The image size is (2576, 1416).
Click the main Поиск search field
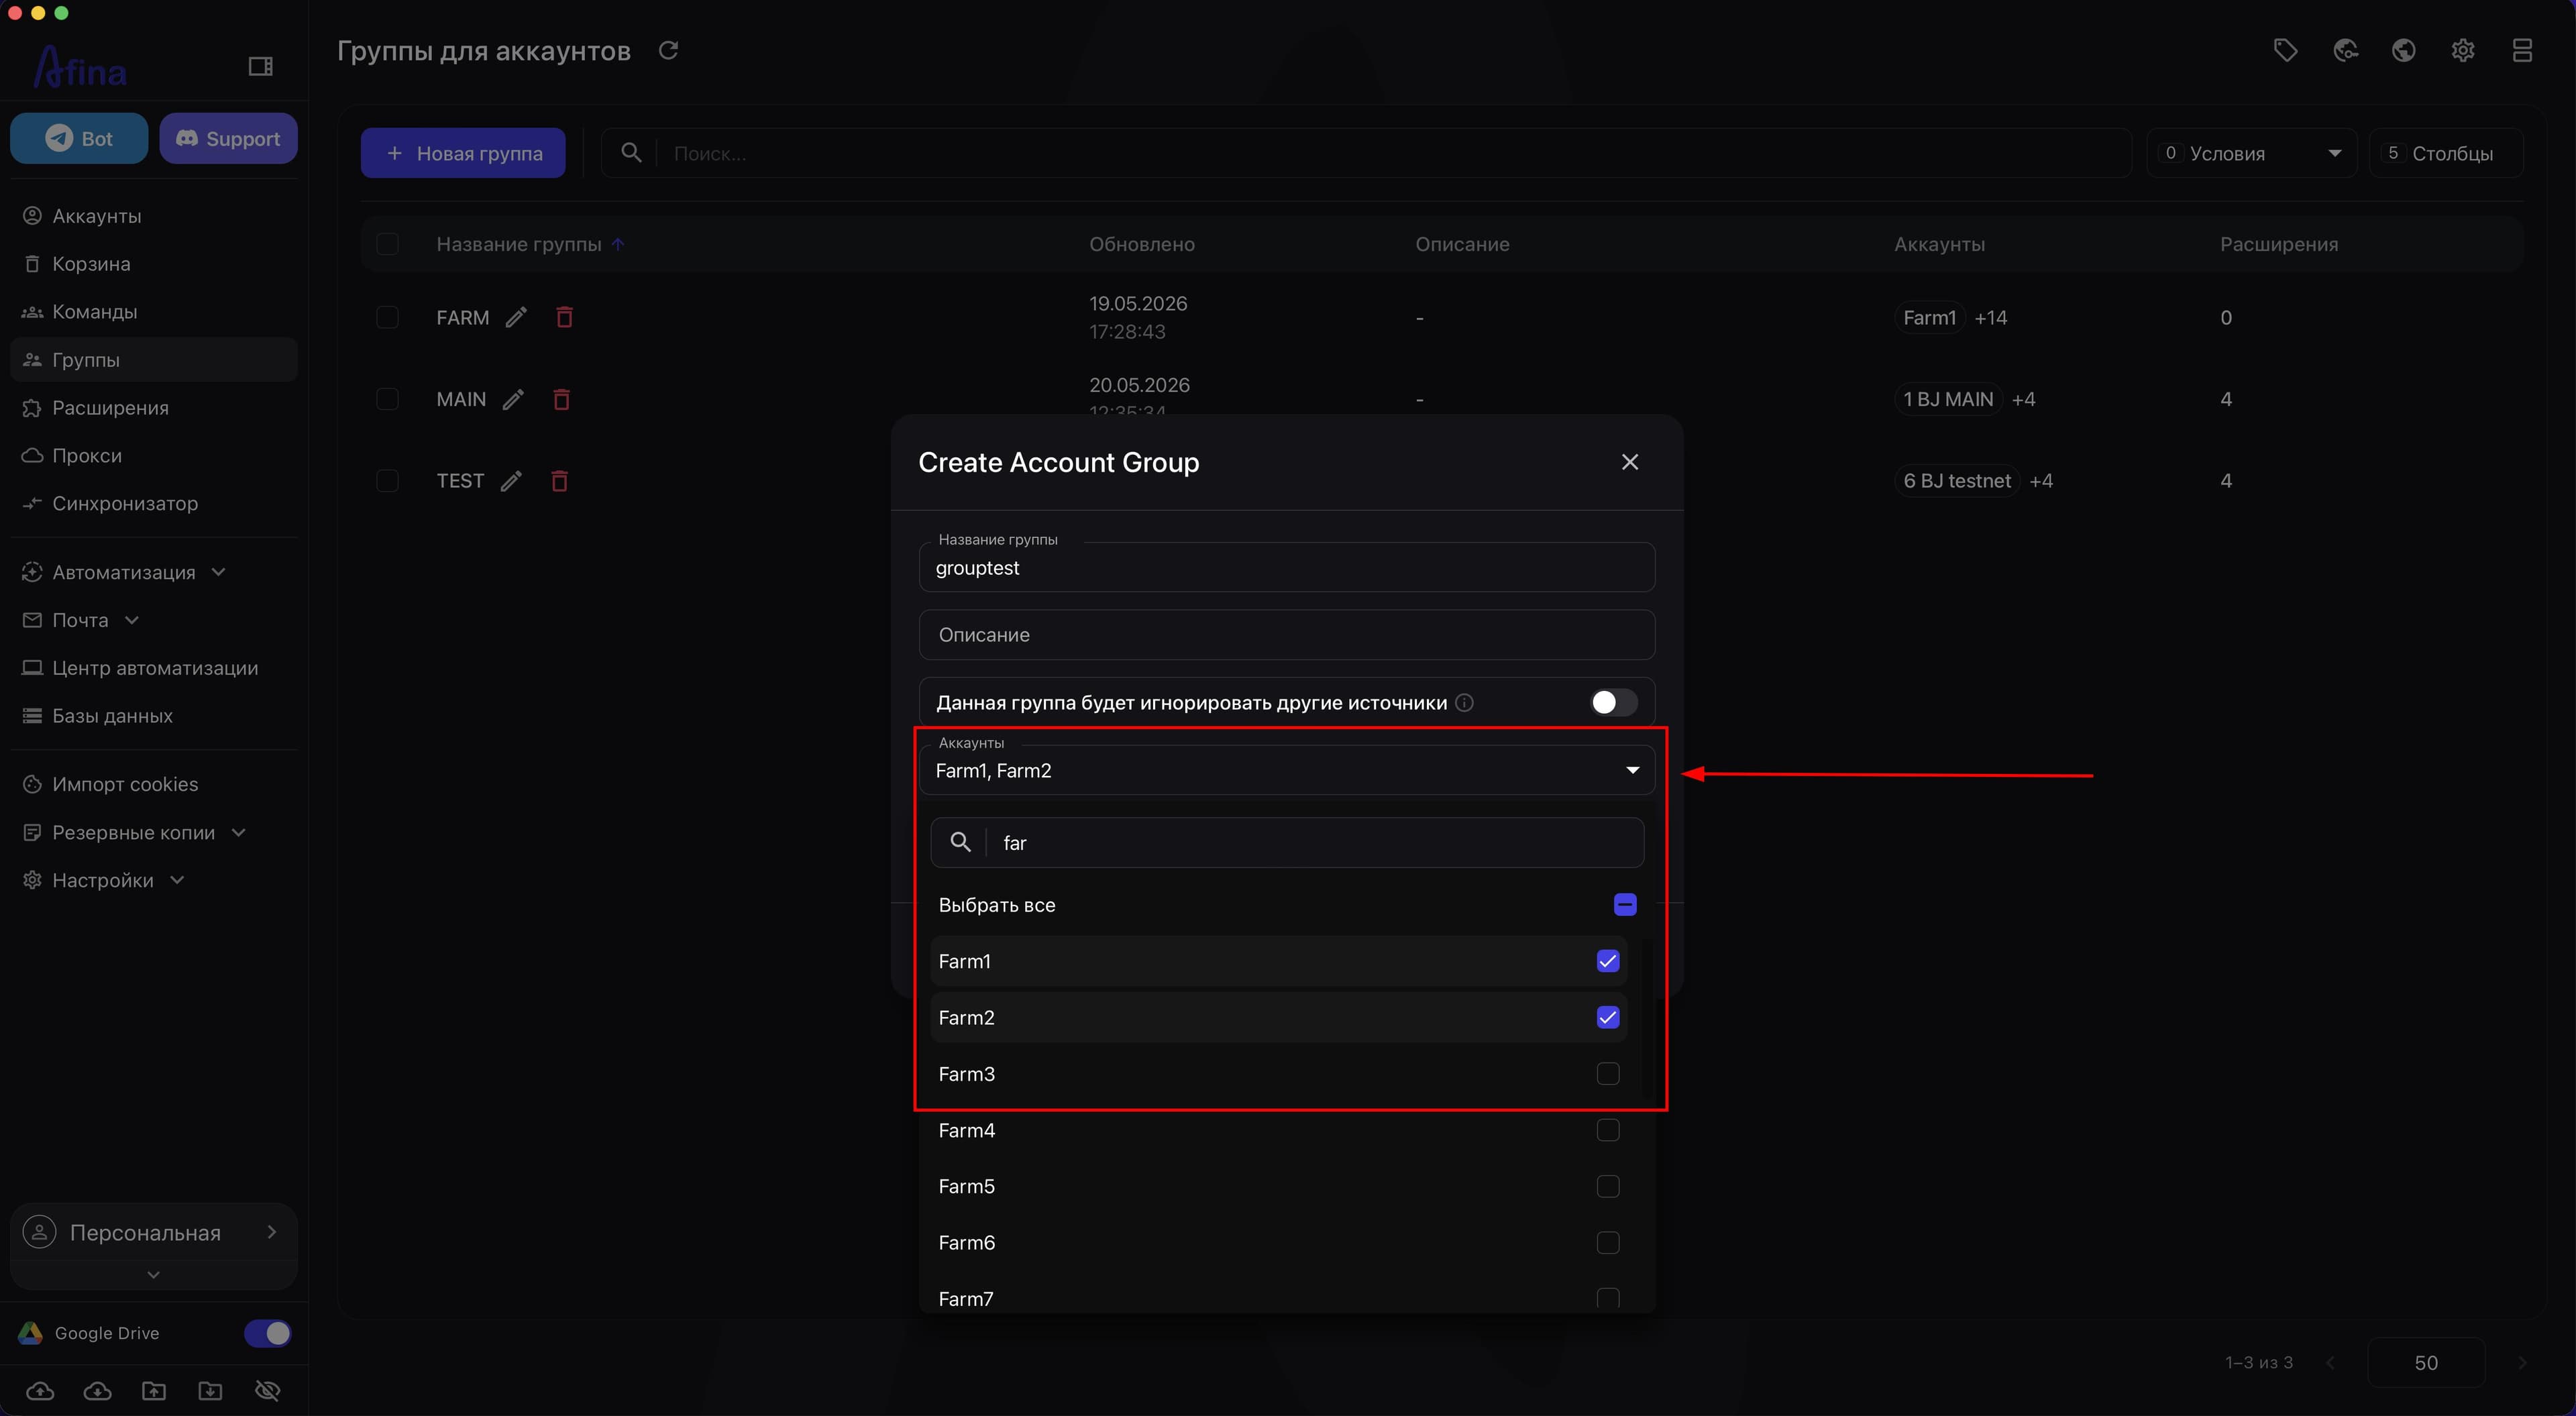[x=1366, y=153]
